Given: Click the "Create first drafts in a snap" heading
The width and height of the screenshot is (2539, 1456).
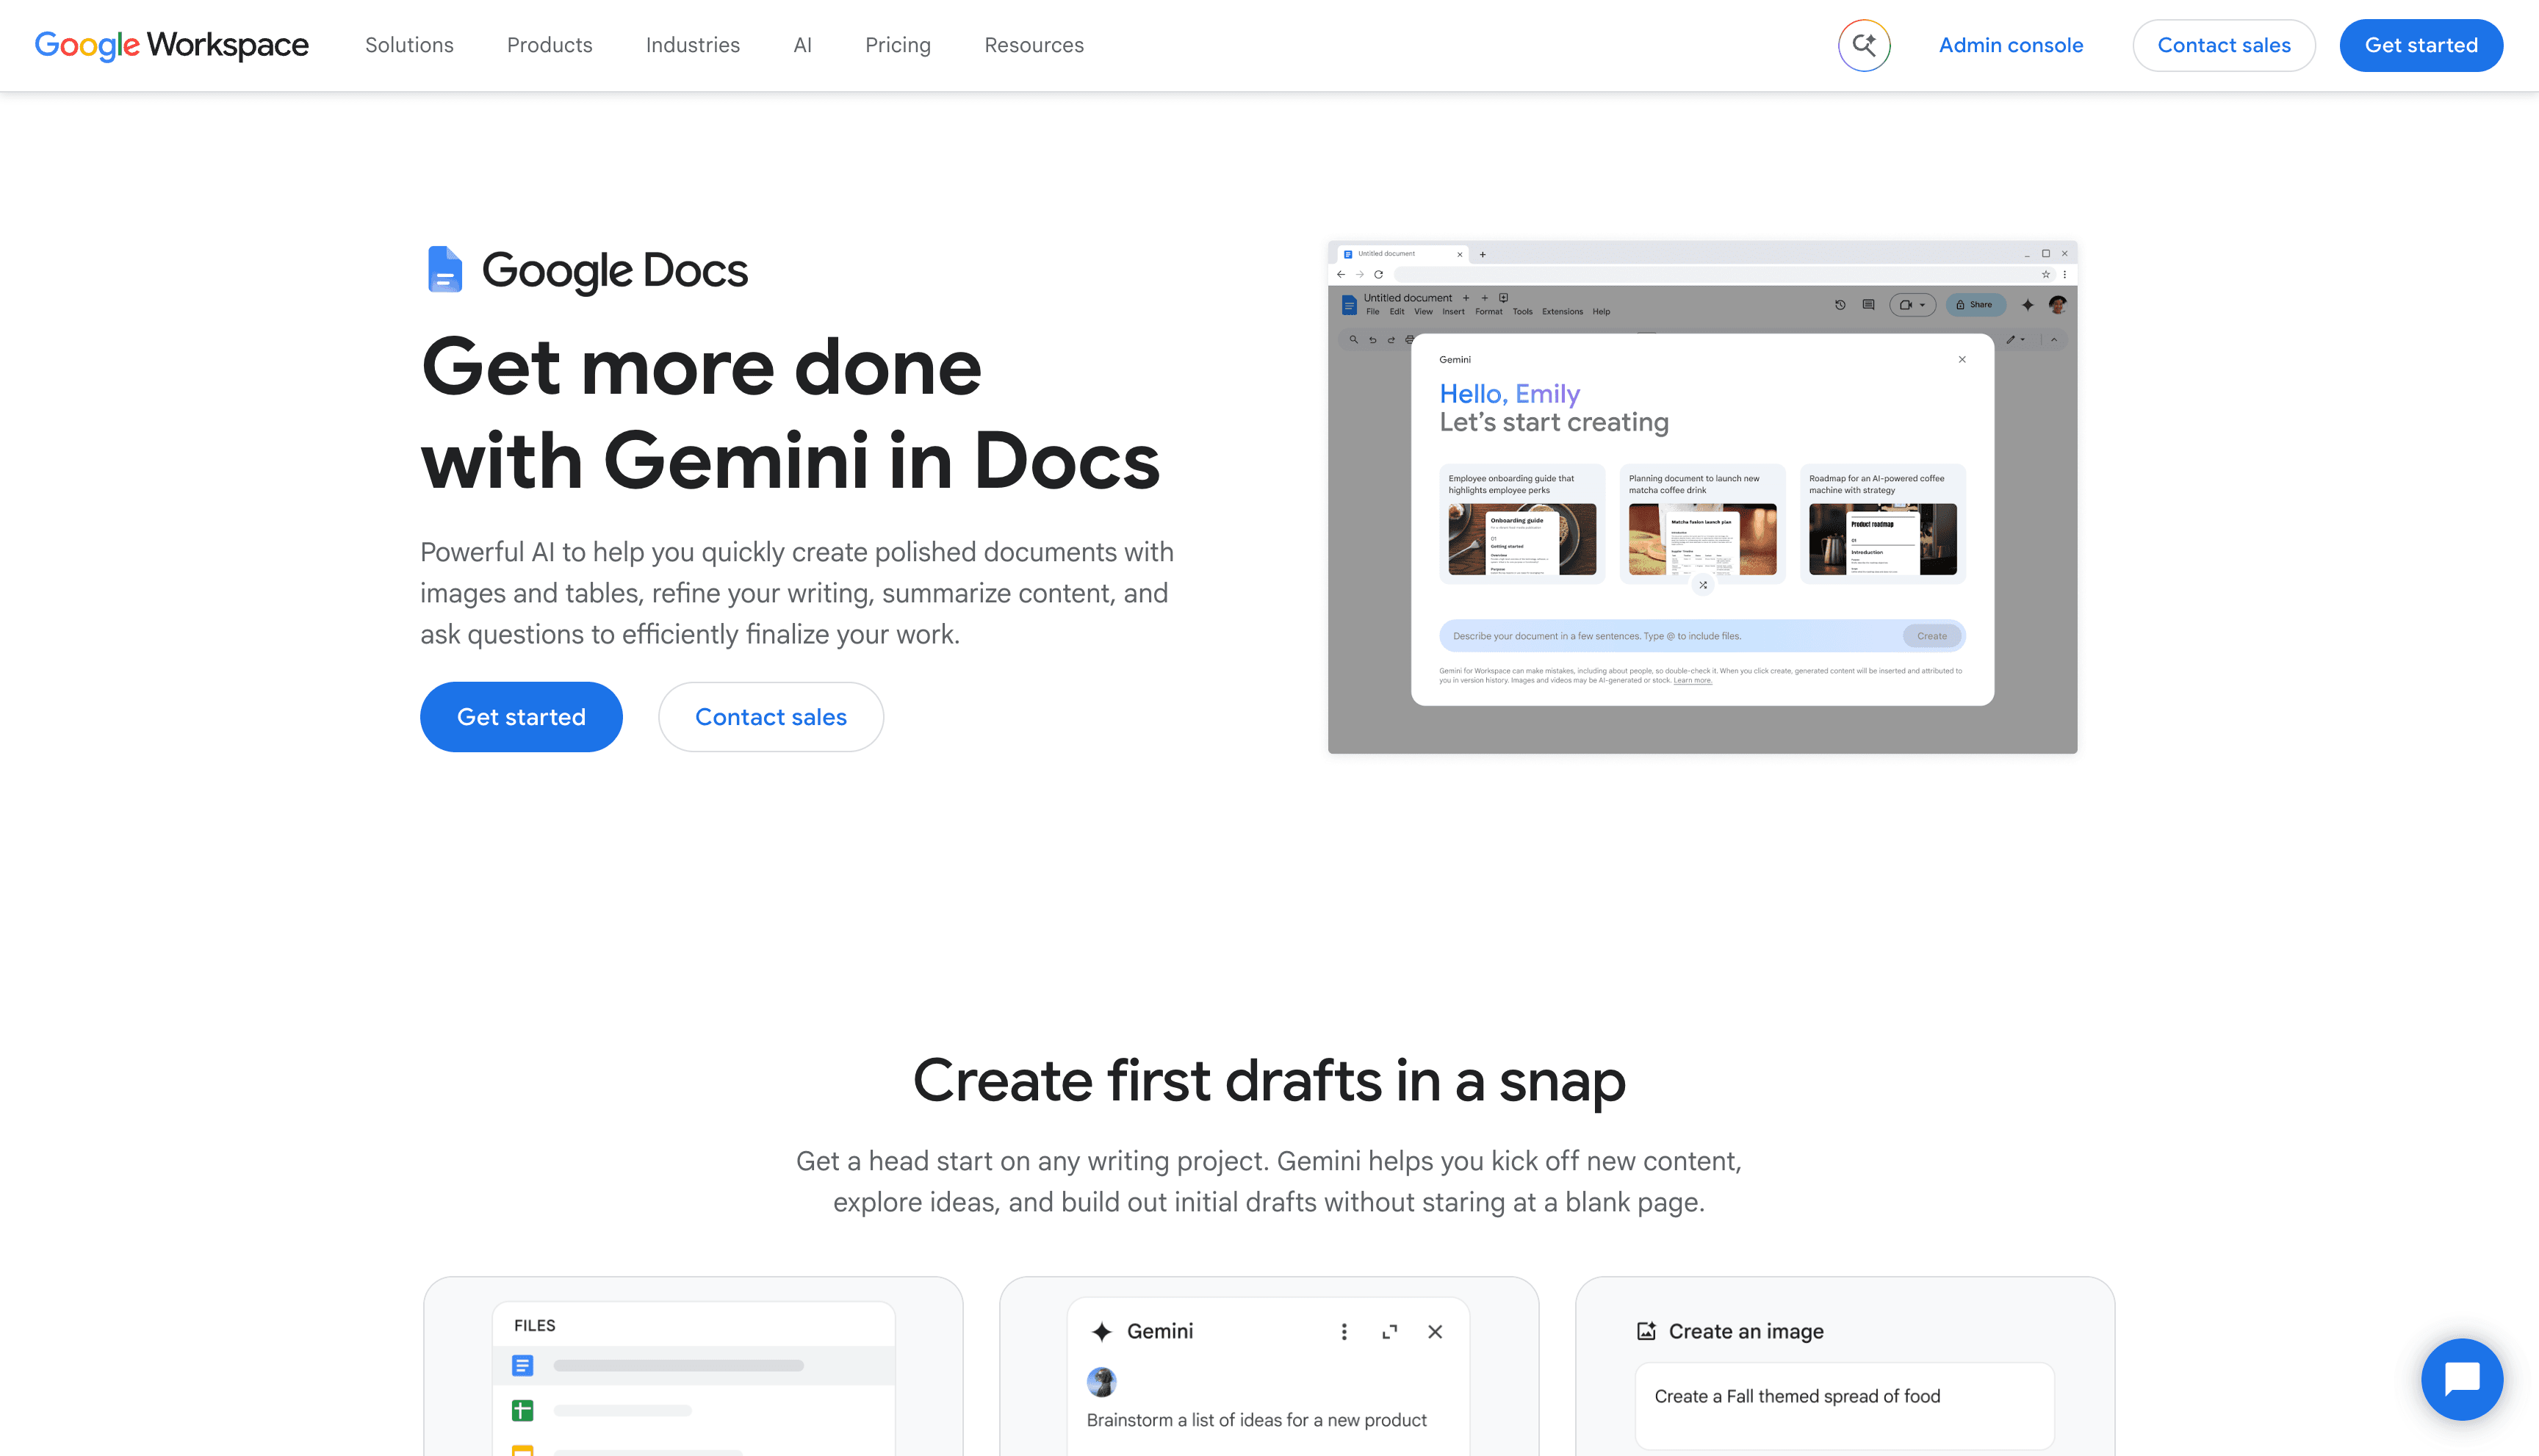Looking at the screenshot, I should 1269,1081.
